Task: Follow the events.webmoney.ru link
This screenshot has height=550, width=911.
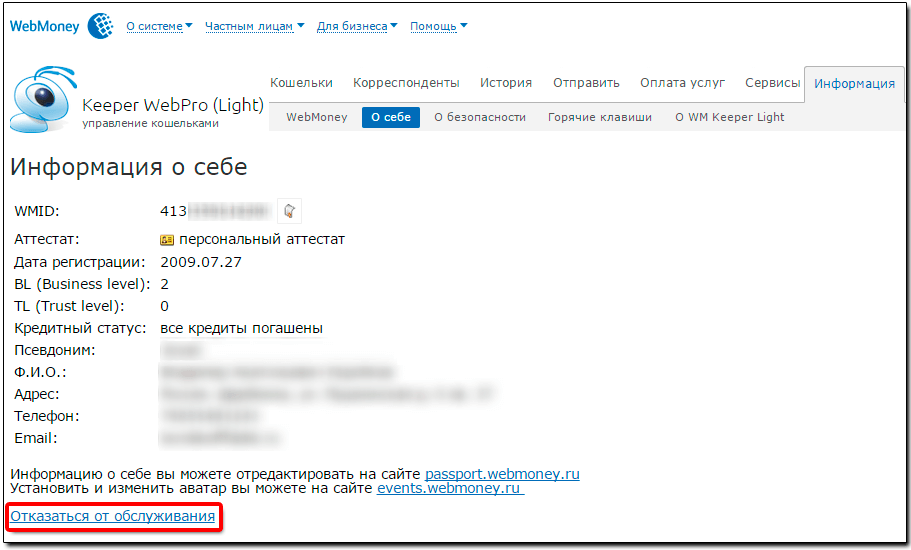Action: tap(450, 488)
